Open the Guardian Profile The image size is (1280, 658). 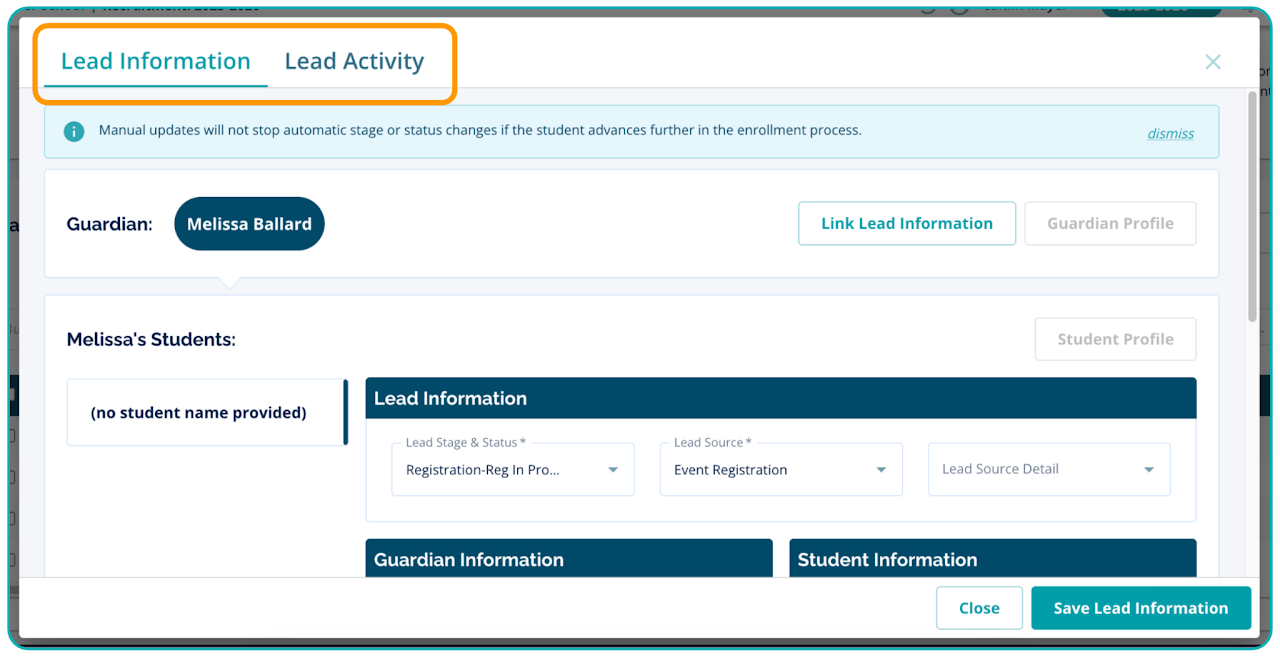coord(1110,223)
